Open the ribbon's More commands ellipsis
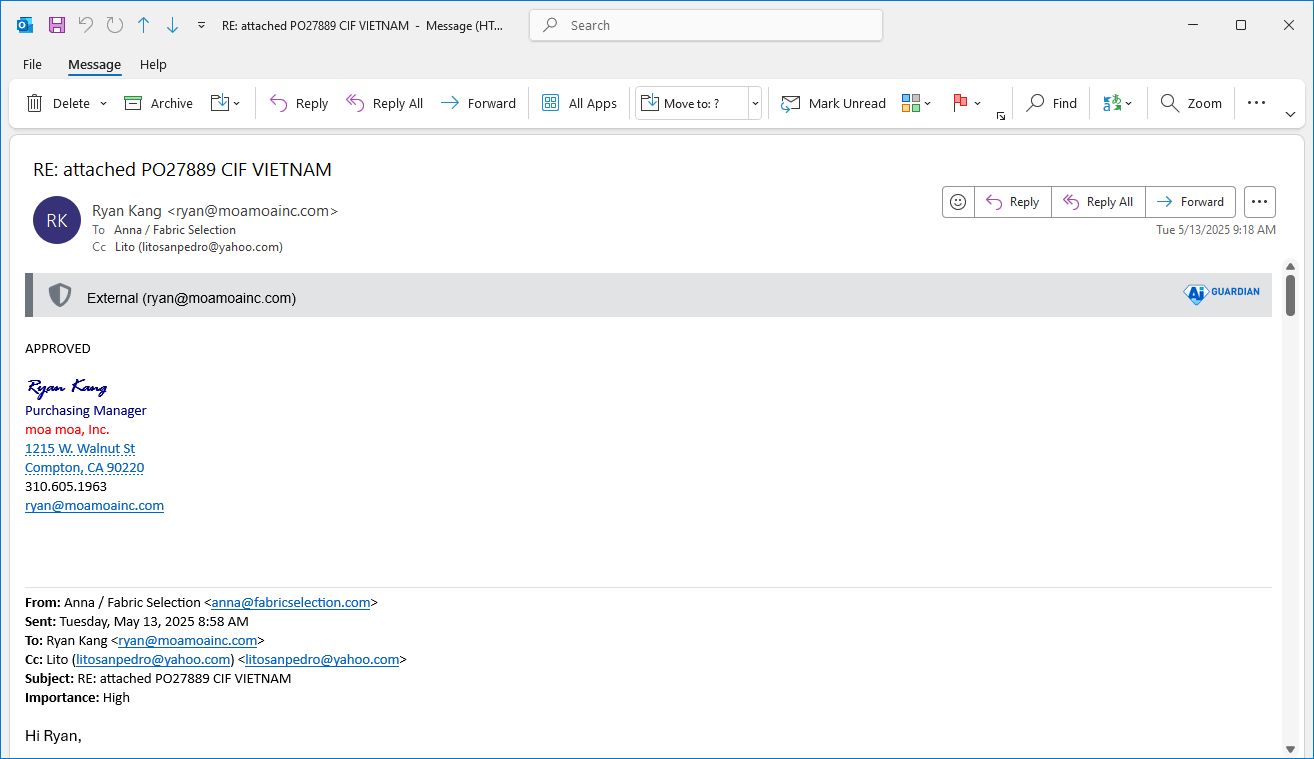 [1257, 103]
